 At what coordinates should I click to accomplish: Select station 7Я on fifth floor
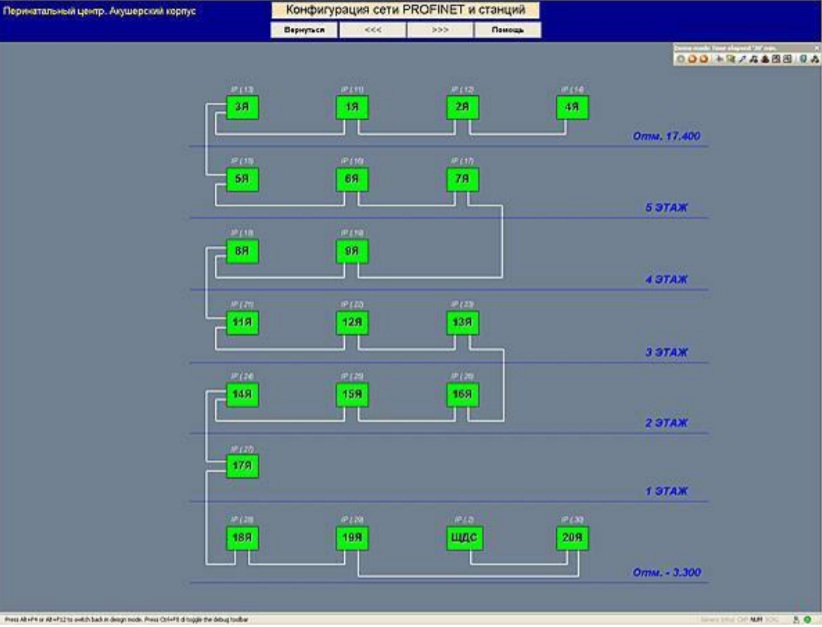(x=462, y=180)
